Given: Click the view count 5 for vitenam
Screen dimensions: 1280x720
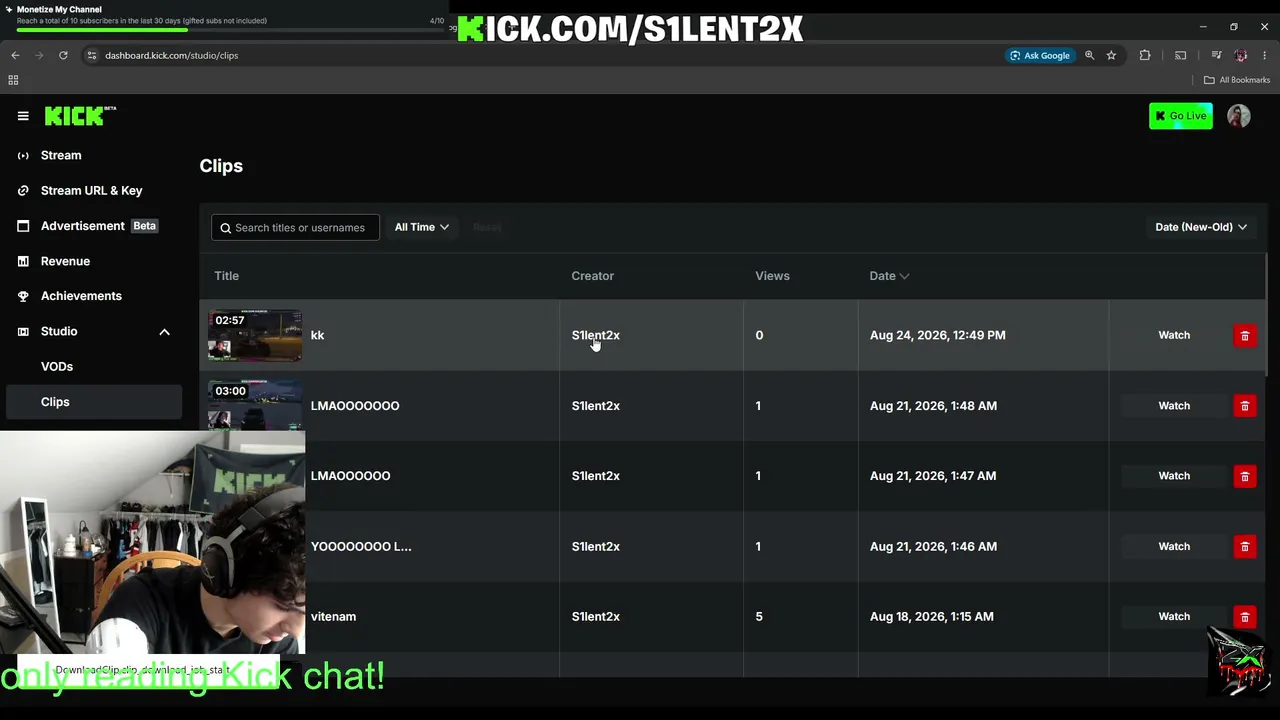Looking at the screenshot, I should point(759,617).
